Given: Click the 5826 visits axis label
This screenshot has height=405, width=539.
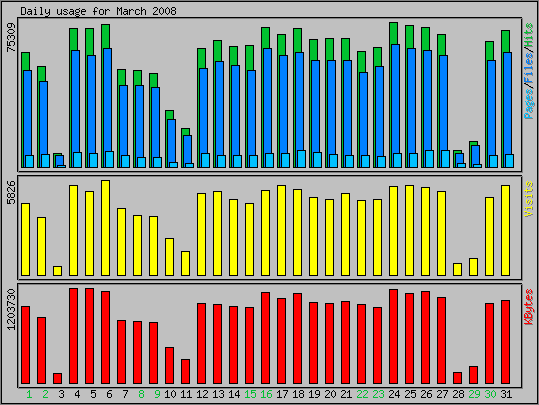Looking at the screenshot, I should coord(11,193).
